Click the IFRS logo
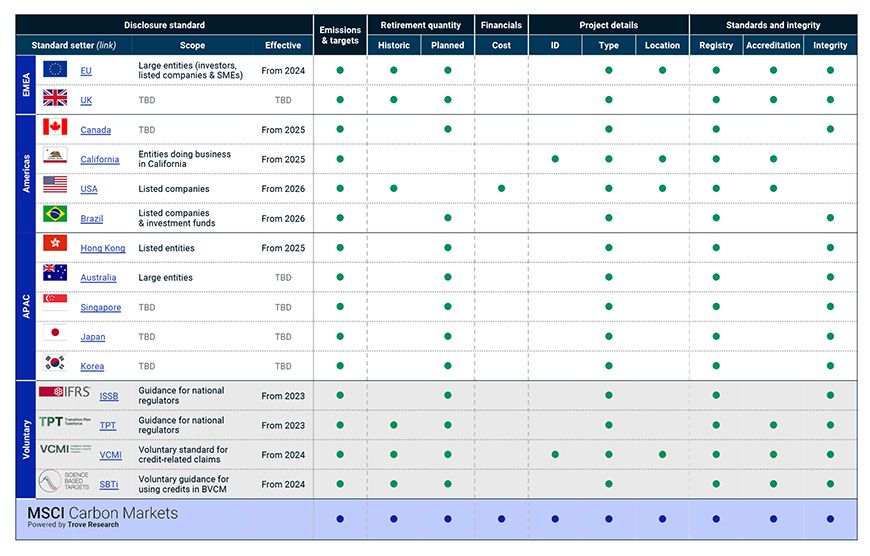Screen dimensions: 870x556 (x=64, y=393)
